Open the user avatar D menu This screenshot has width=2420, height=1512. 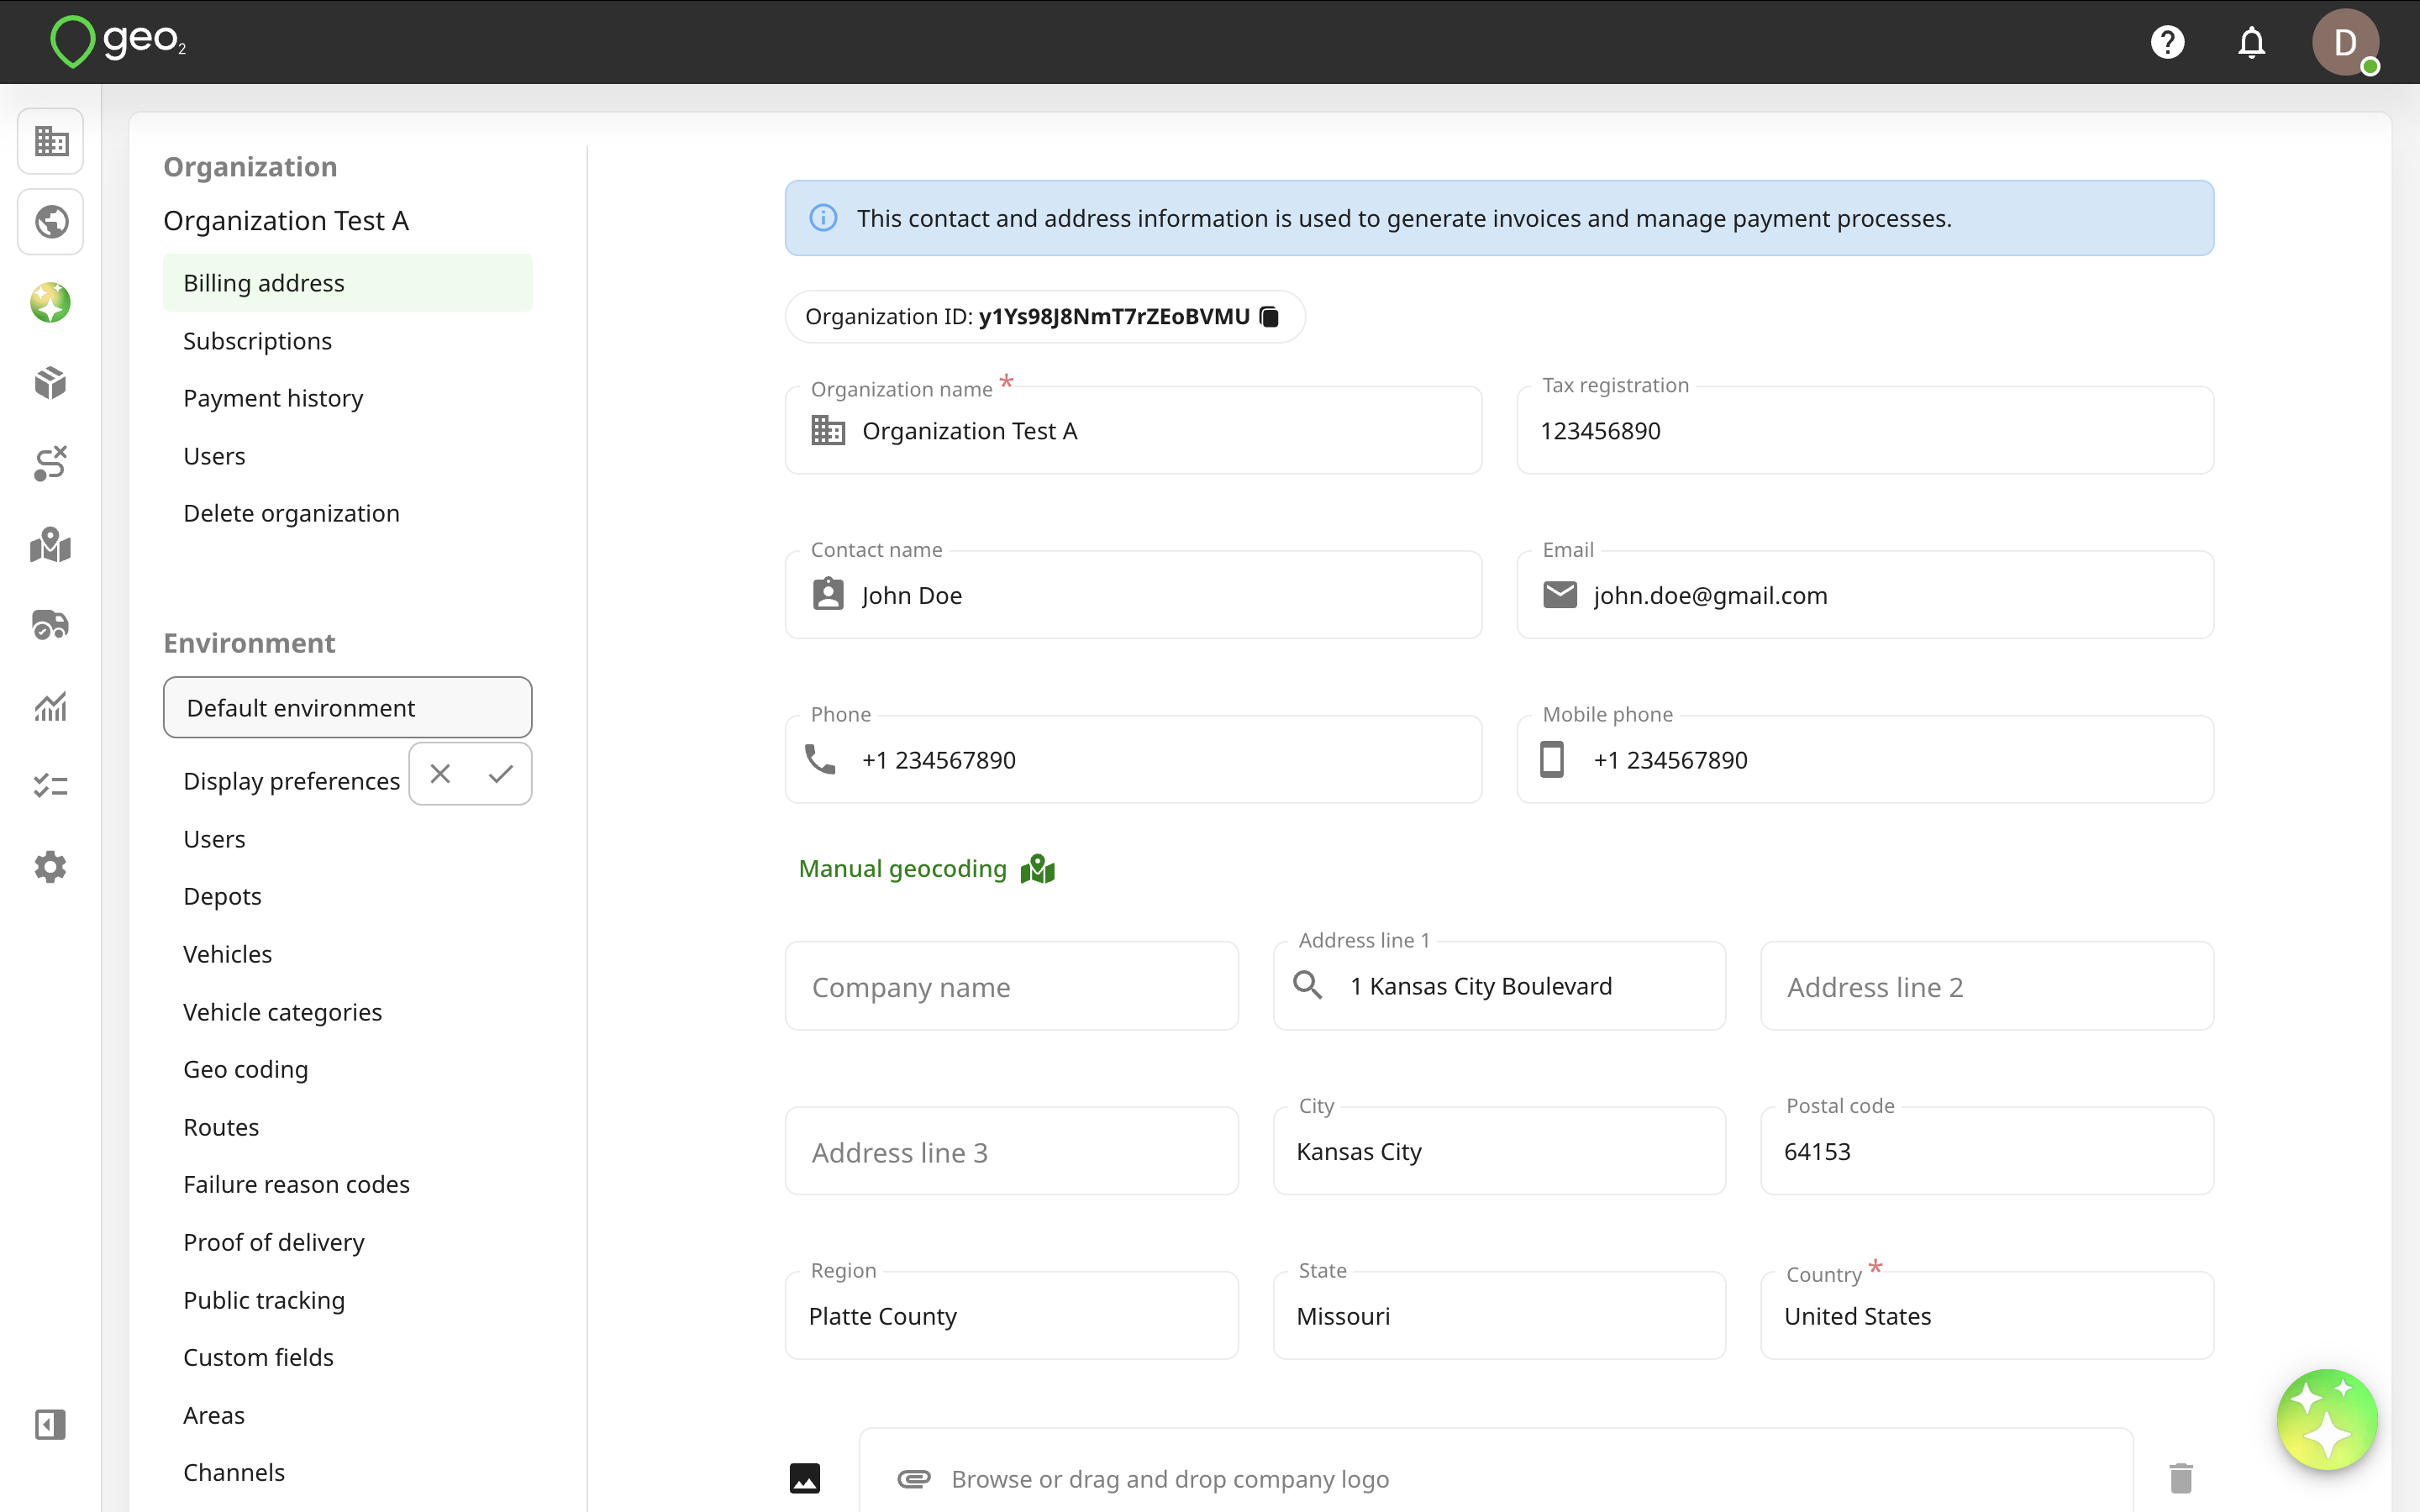click(x=2345, y=42)
